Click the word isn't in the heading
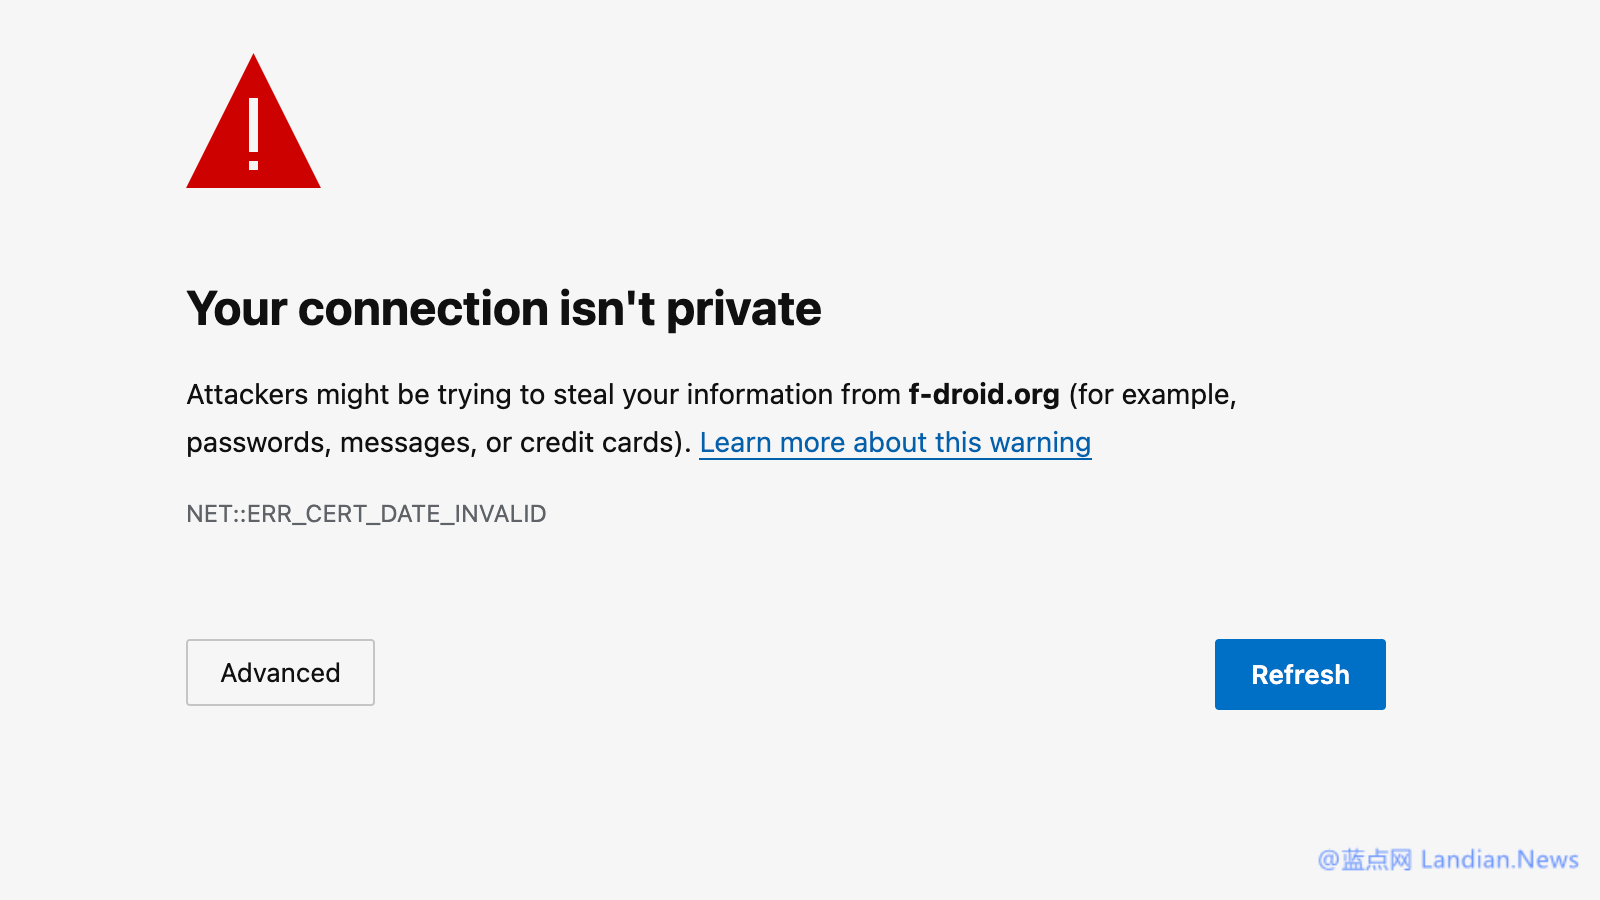The image size is (1600, 900). tap(607, 308)
